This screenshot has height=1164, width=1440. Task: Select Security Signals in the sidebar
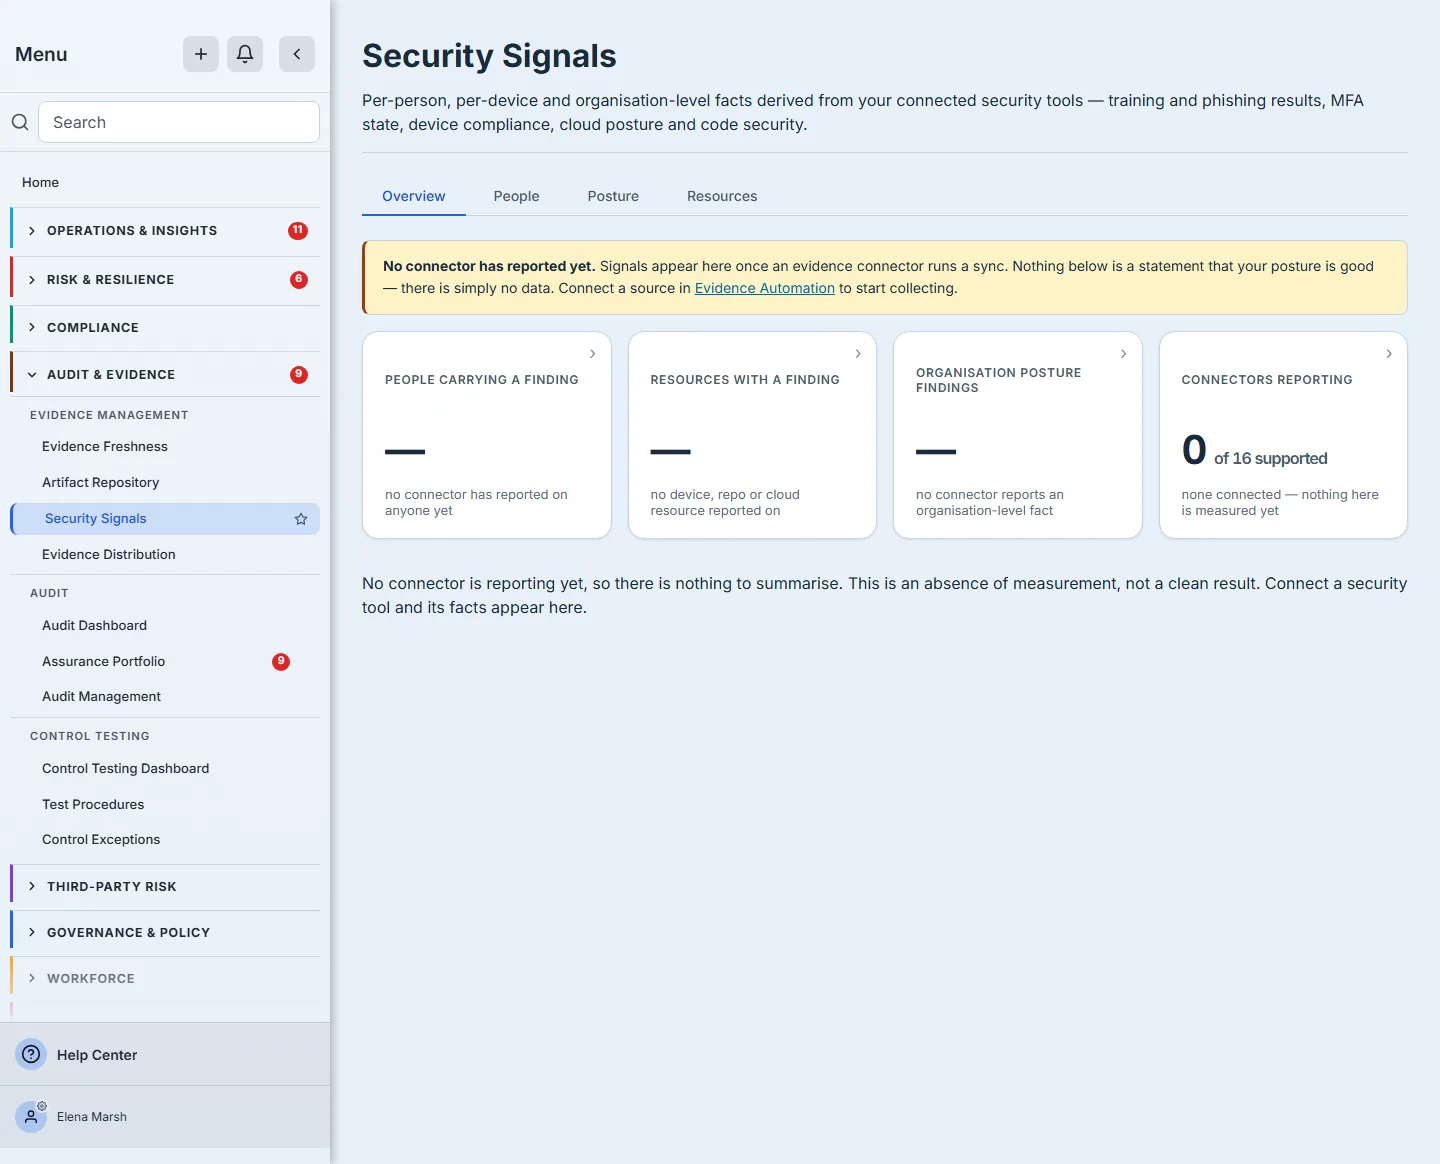coord(165,519)
